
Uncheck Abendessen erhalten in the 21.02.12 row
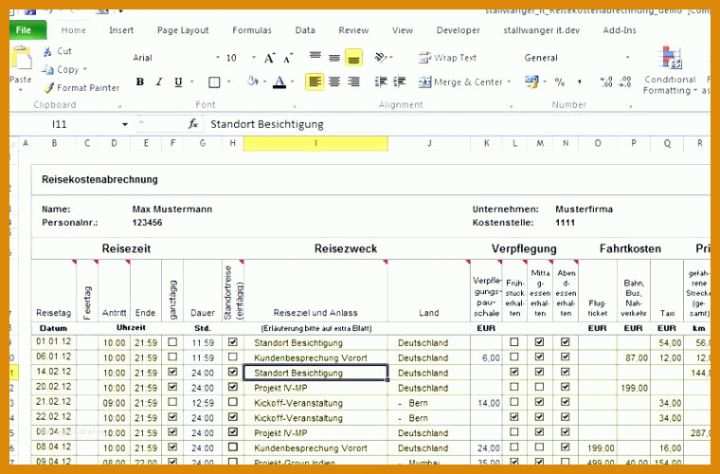point(565,402)
